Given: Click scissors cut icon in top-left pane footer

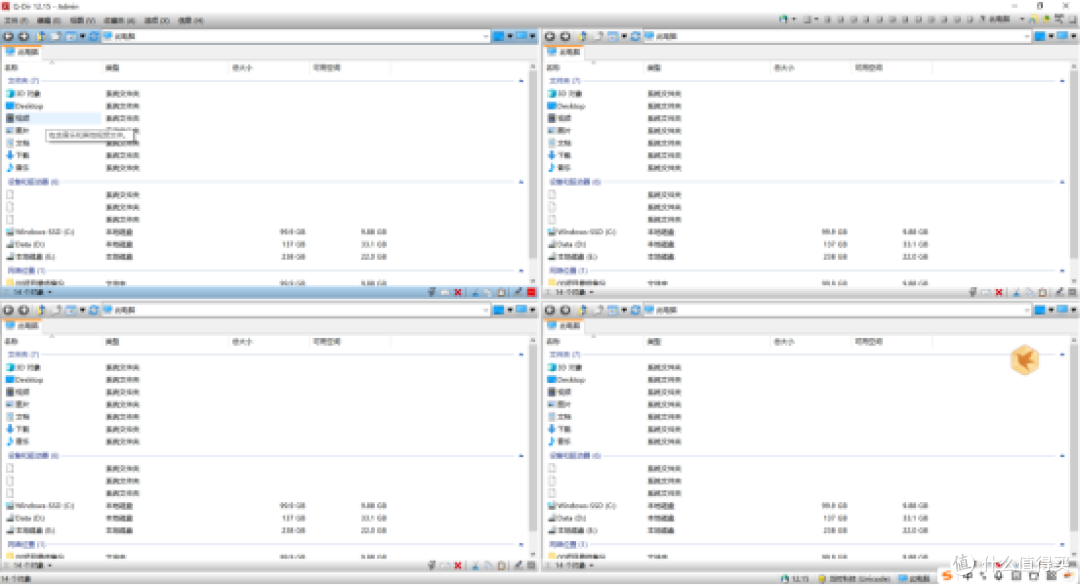Looking at the screenshot, I should click(475, 293).
